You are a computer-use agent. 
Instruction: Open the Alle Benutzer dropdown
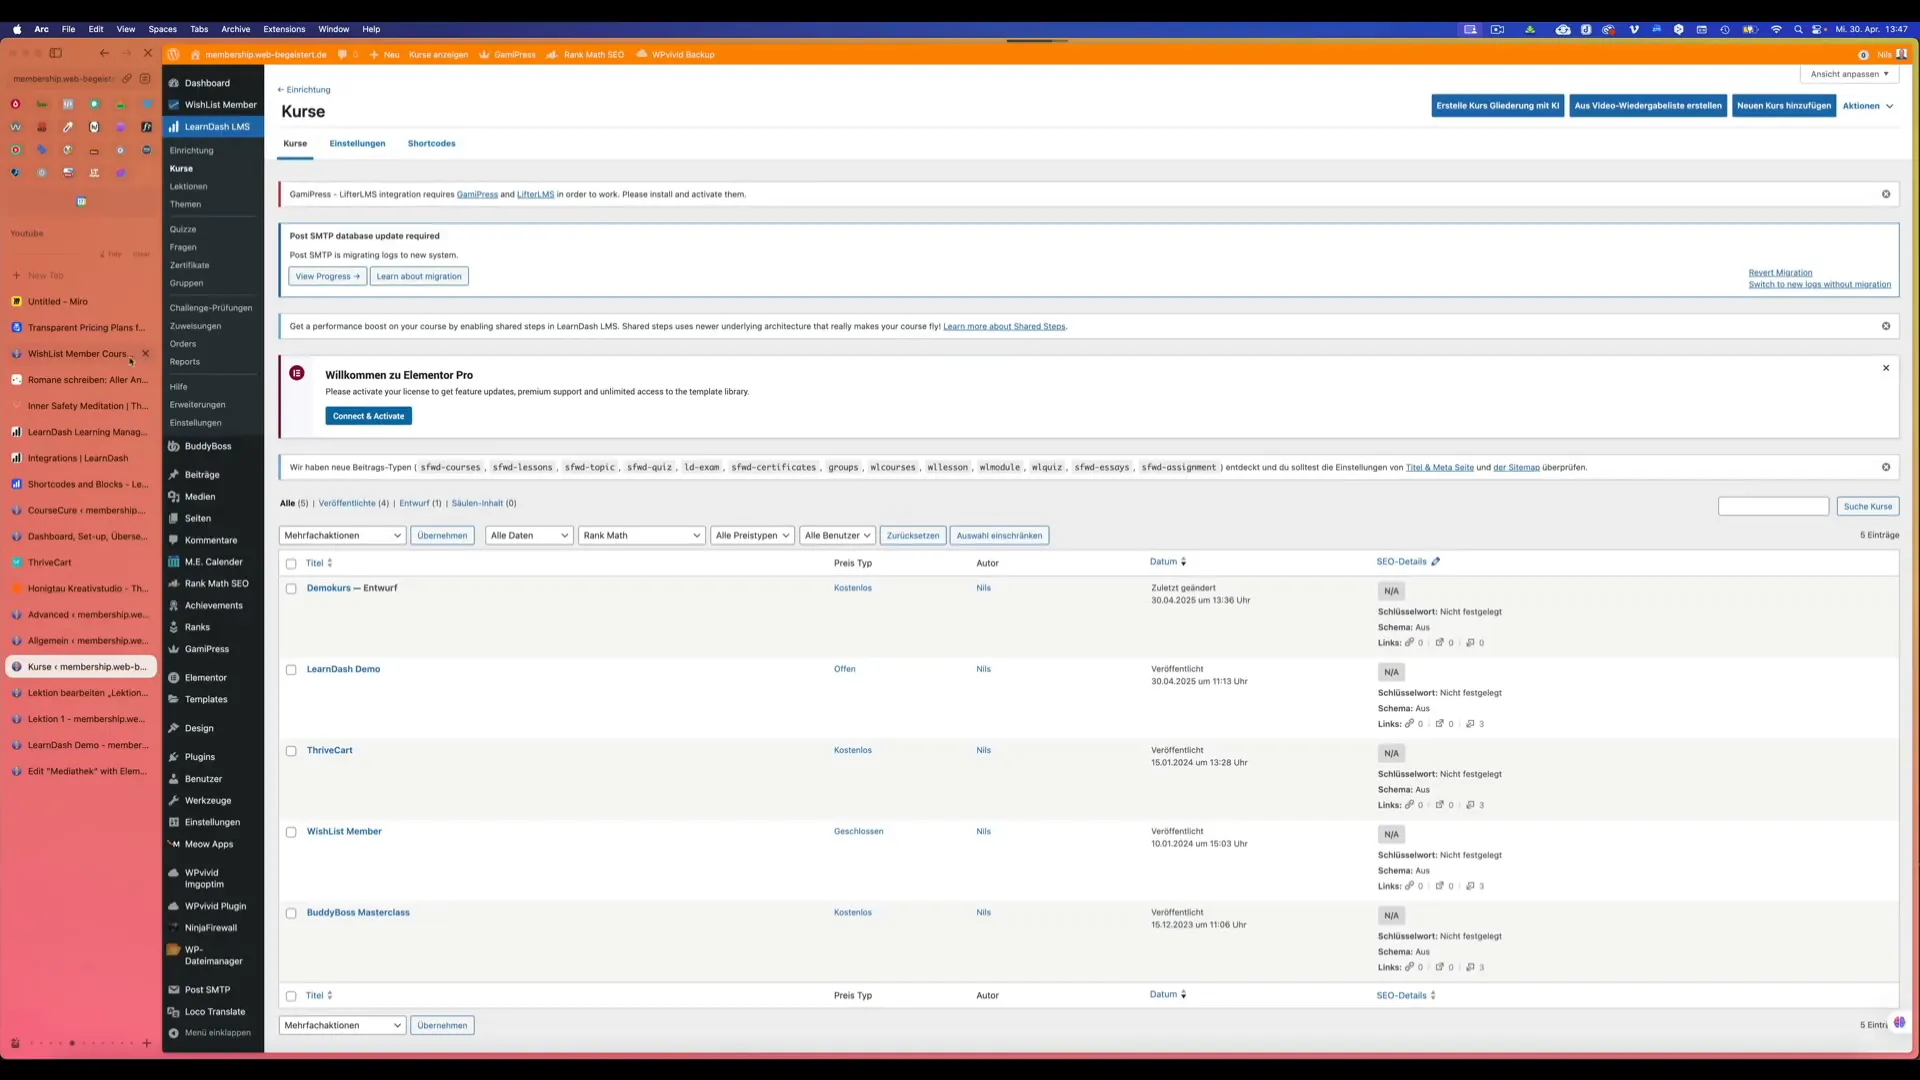point(838,535)
